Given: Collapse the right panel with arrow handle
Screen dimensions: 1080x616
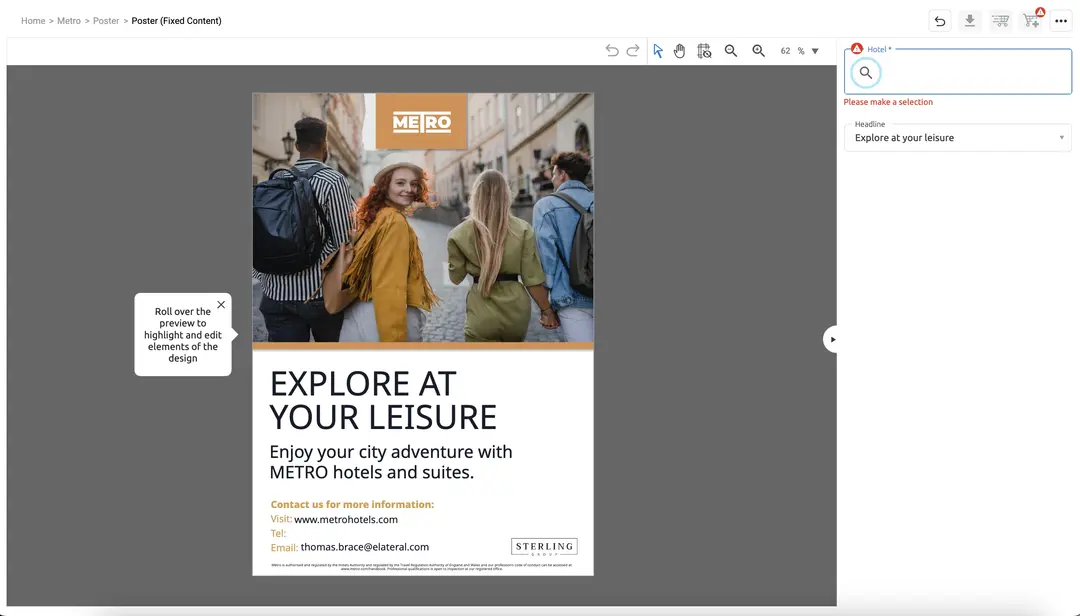Looking at the screenshot, I should pyautogui.click(x=832, y=339).
